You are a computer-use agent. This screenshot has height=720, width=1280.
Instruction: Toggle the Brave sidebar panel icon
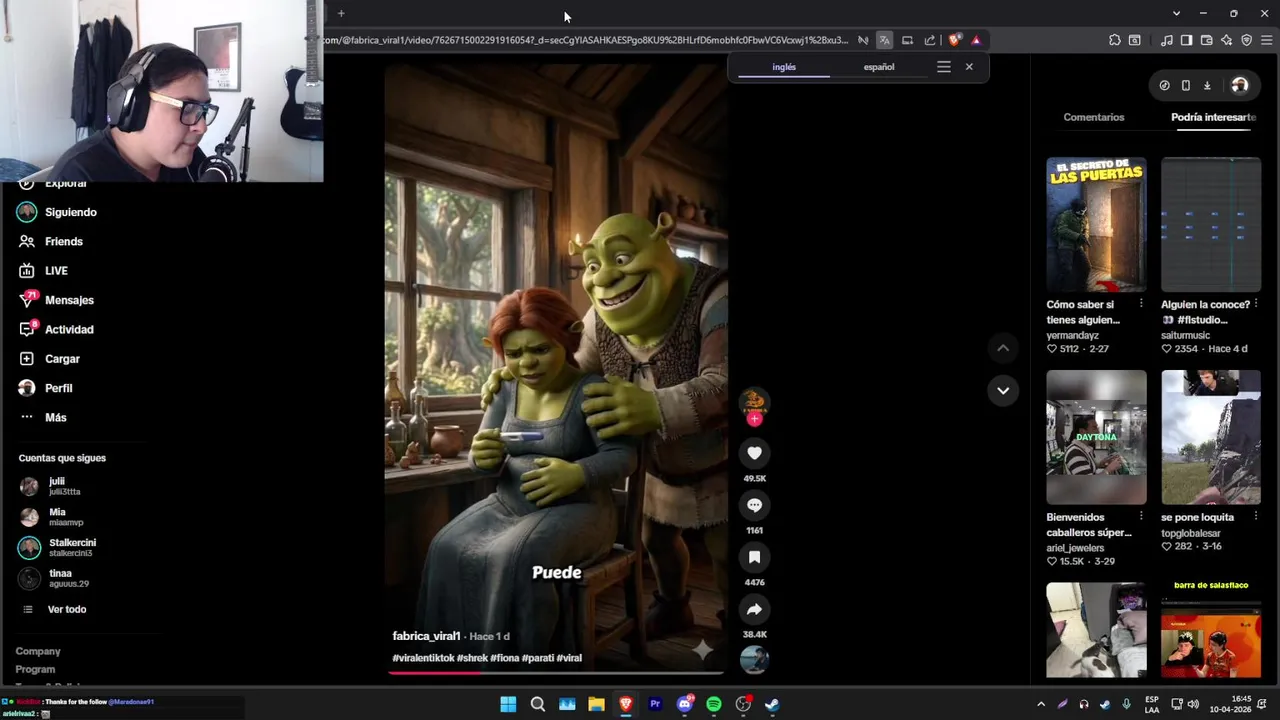pos(1186,40)
